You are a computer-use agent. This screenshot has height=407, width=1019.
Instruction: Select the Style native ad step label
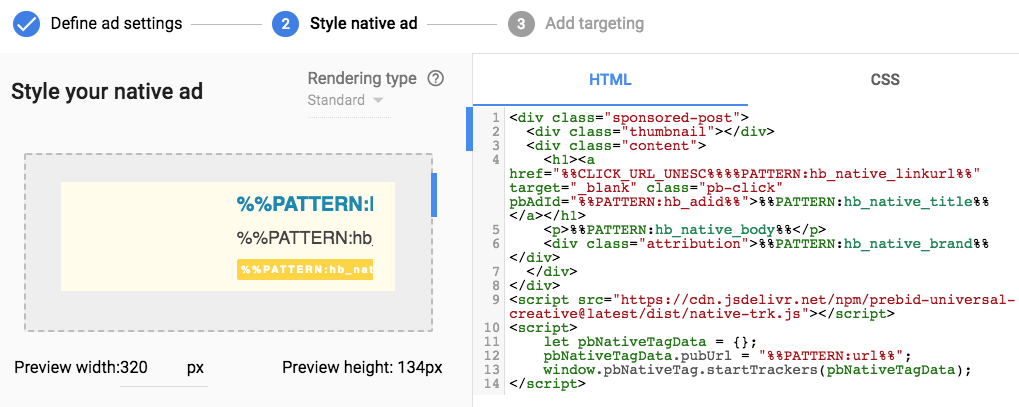pos(363,23)
